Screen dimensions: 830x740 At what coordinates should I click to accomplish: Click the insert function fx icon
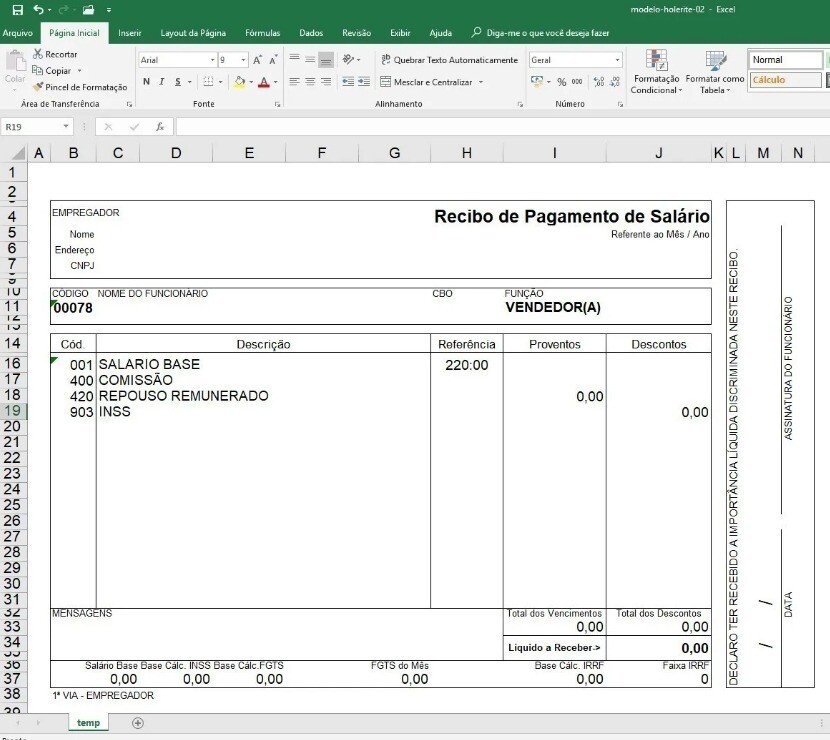point(159,127)
